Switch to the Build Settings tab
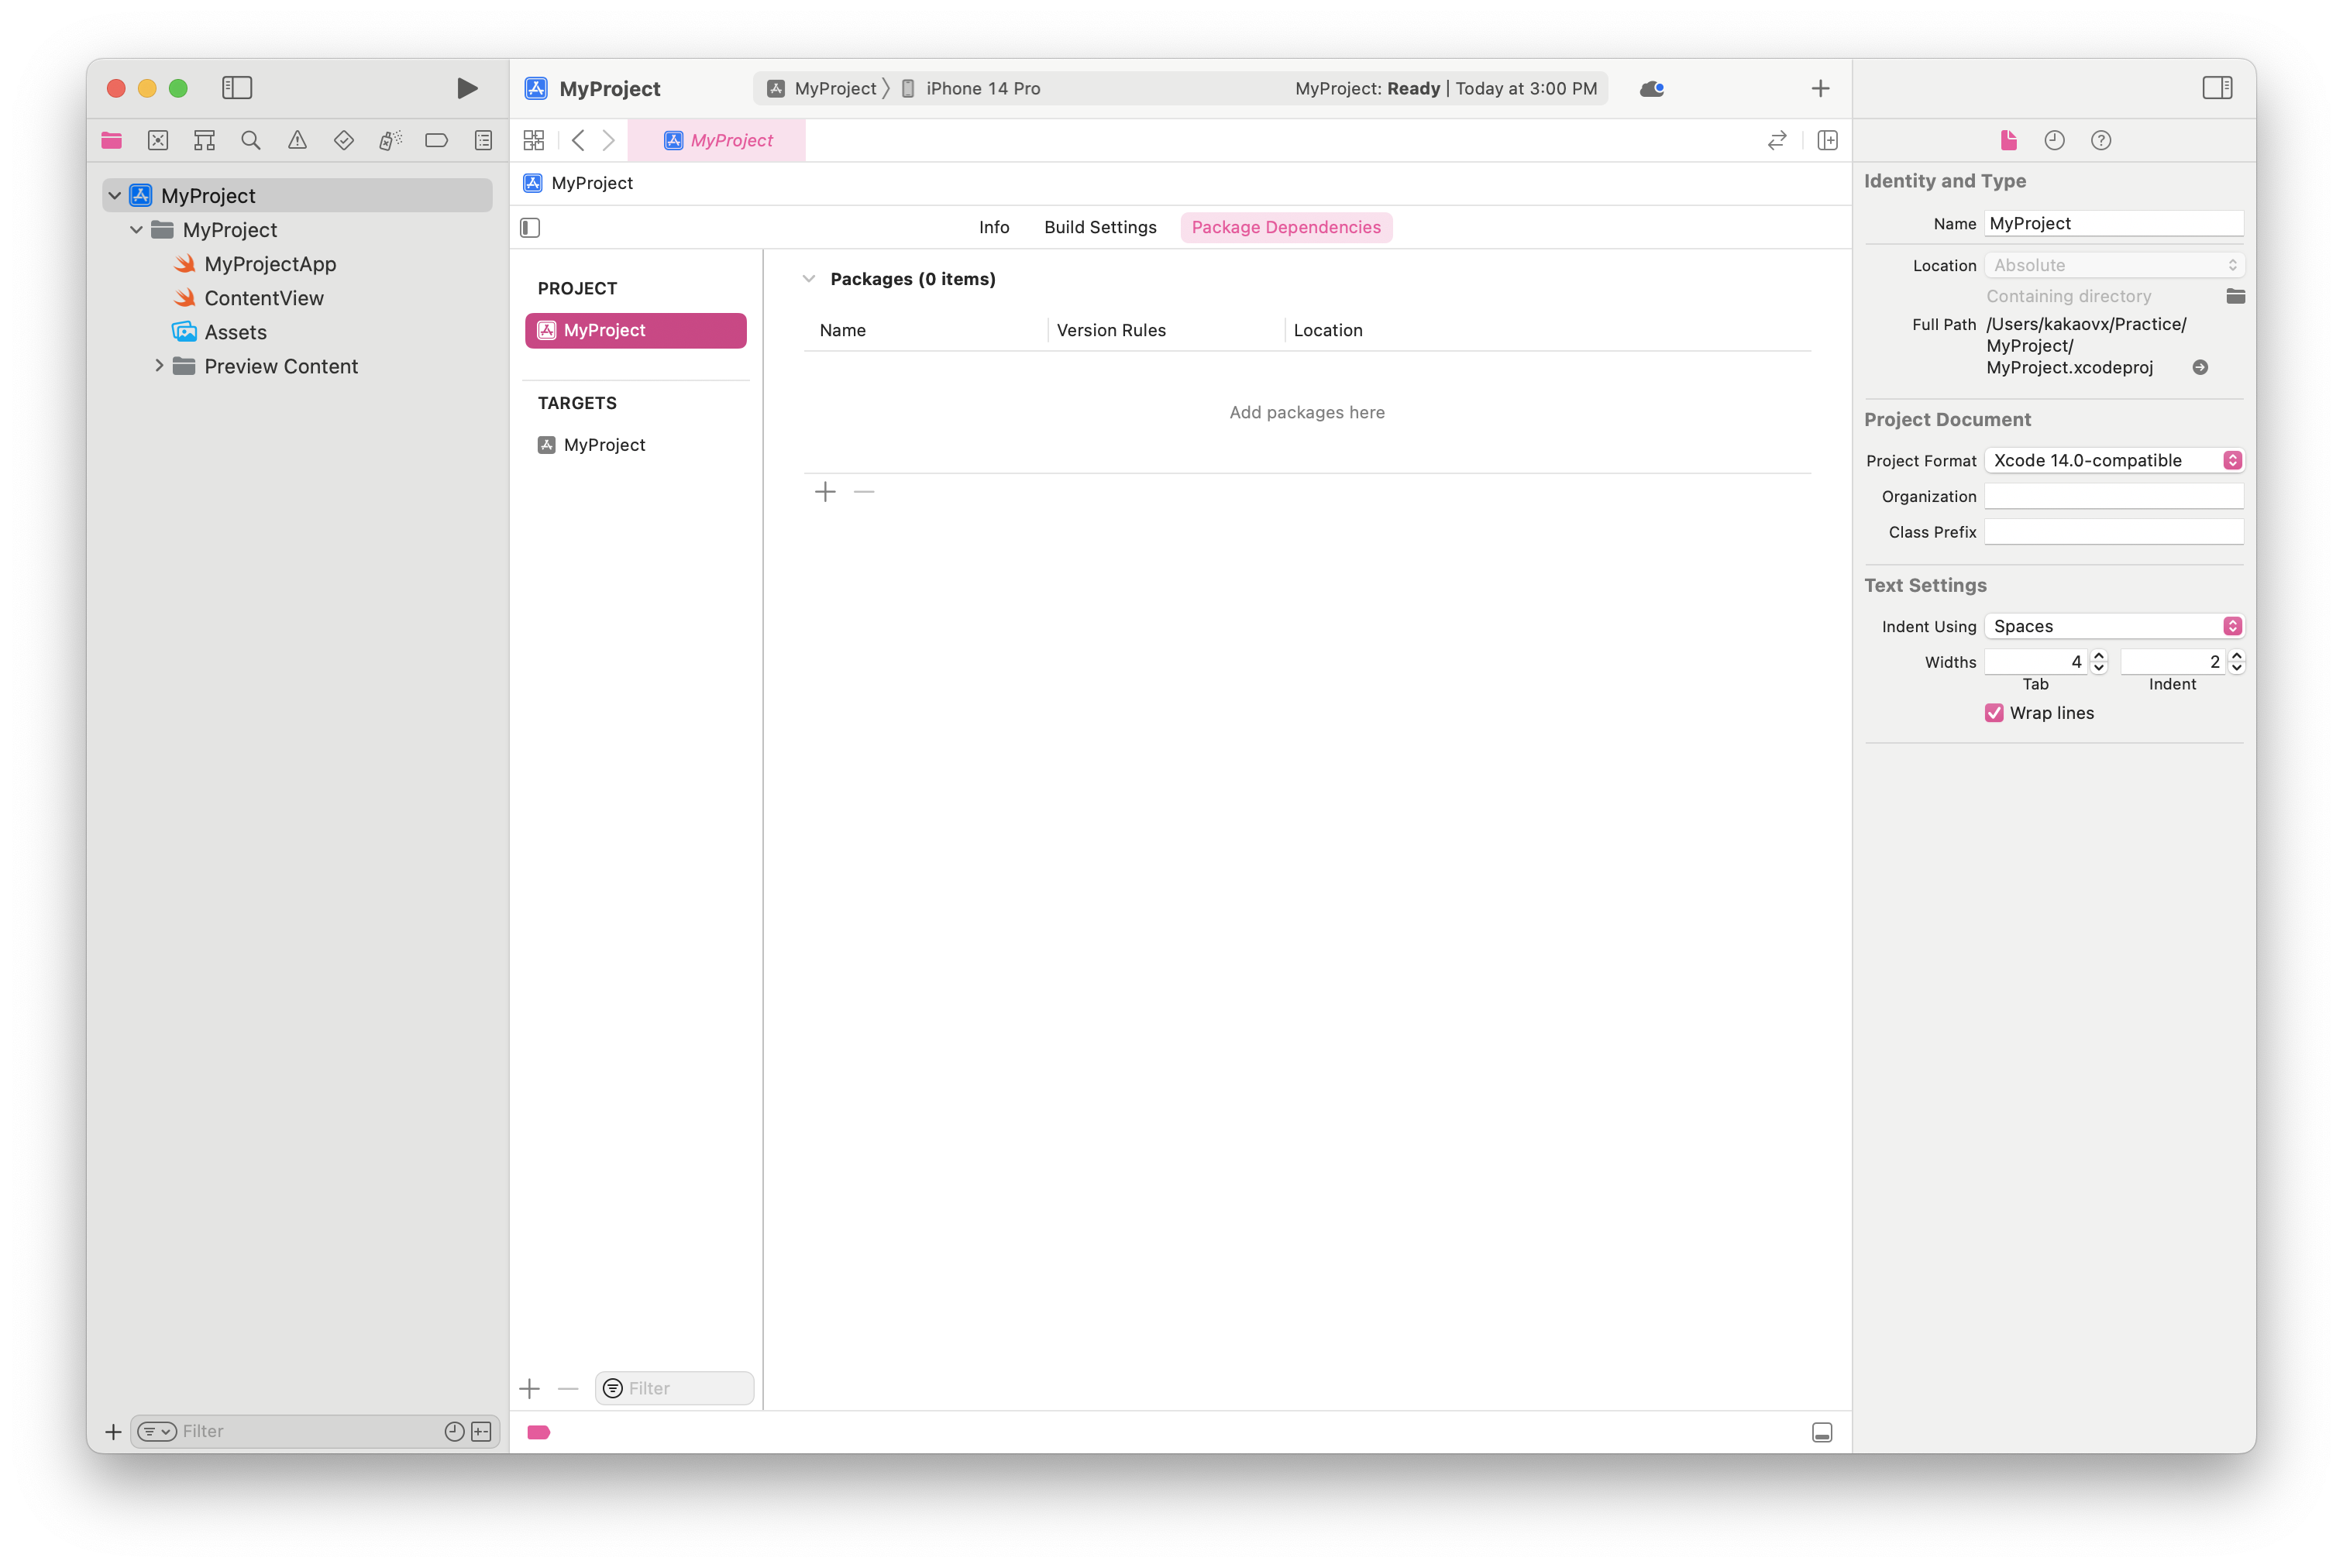This screenshot has height=1568, width=2343. pyautogui.click(x=1100, y=227)
